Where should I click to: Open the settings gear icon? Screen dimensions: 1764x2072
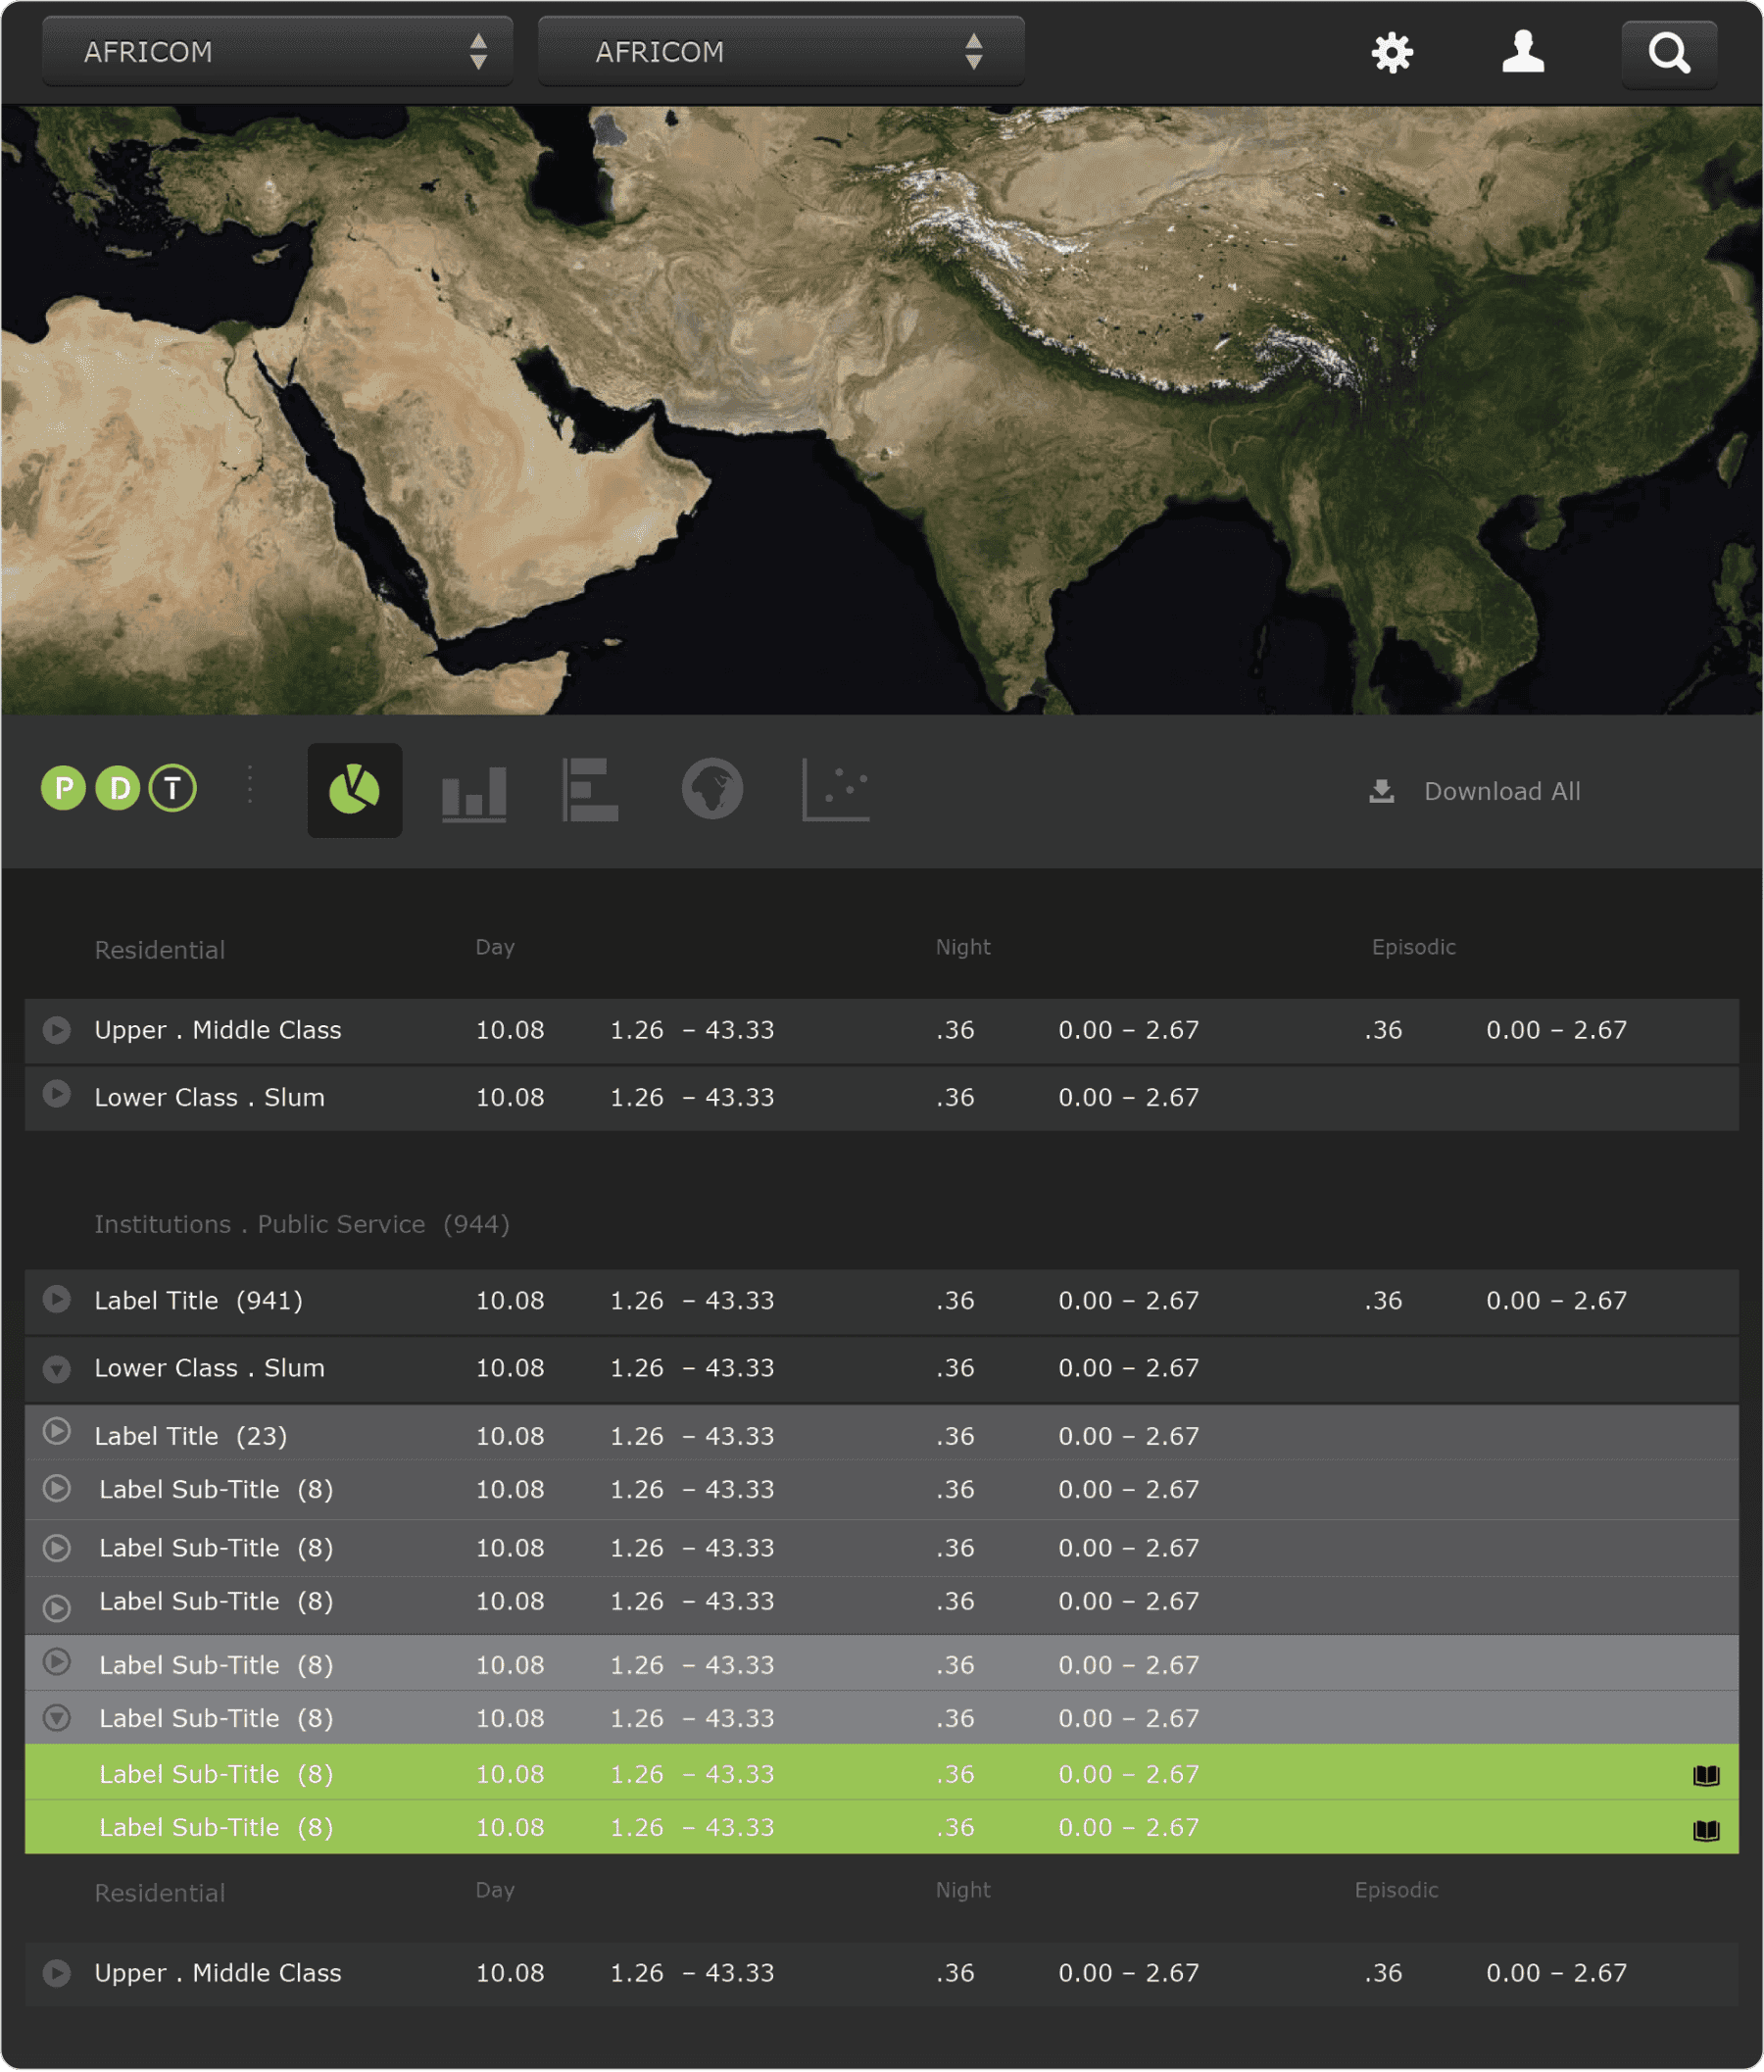coord(1392,52)
